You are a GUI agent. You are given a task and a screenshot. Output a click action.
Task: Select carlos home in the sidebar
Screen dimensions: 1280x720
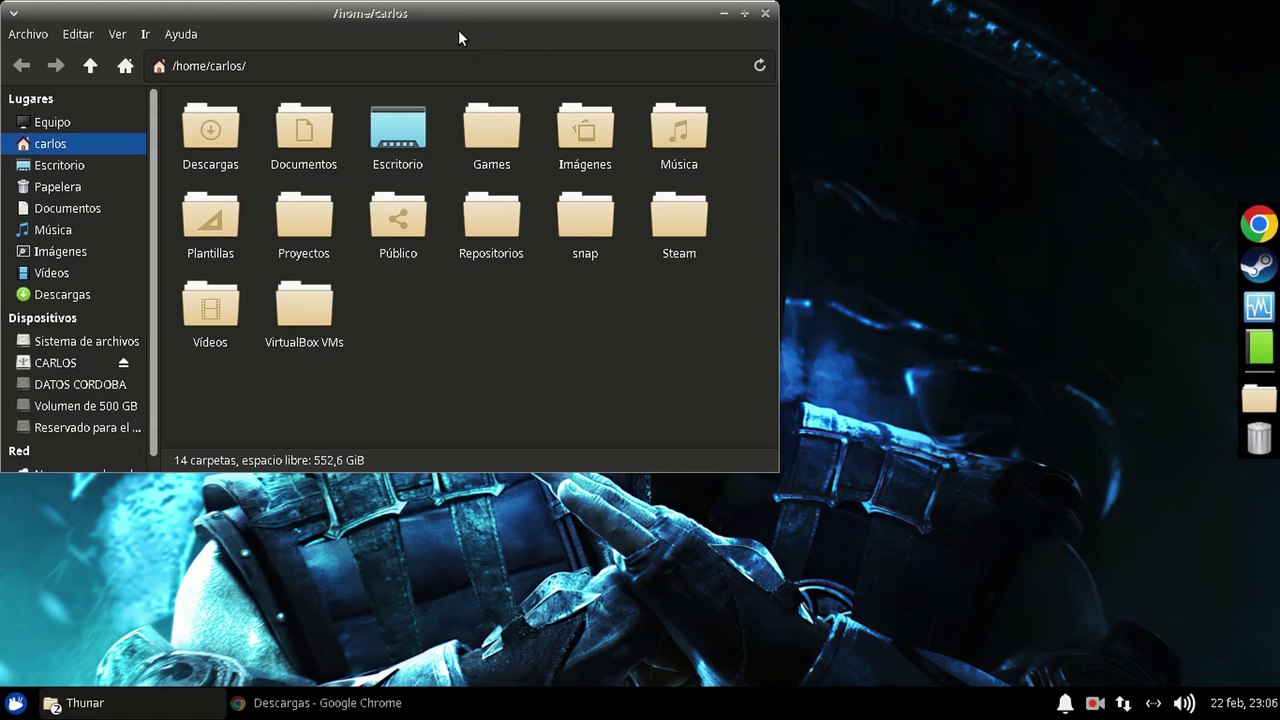[73, 144]
